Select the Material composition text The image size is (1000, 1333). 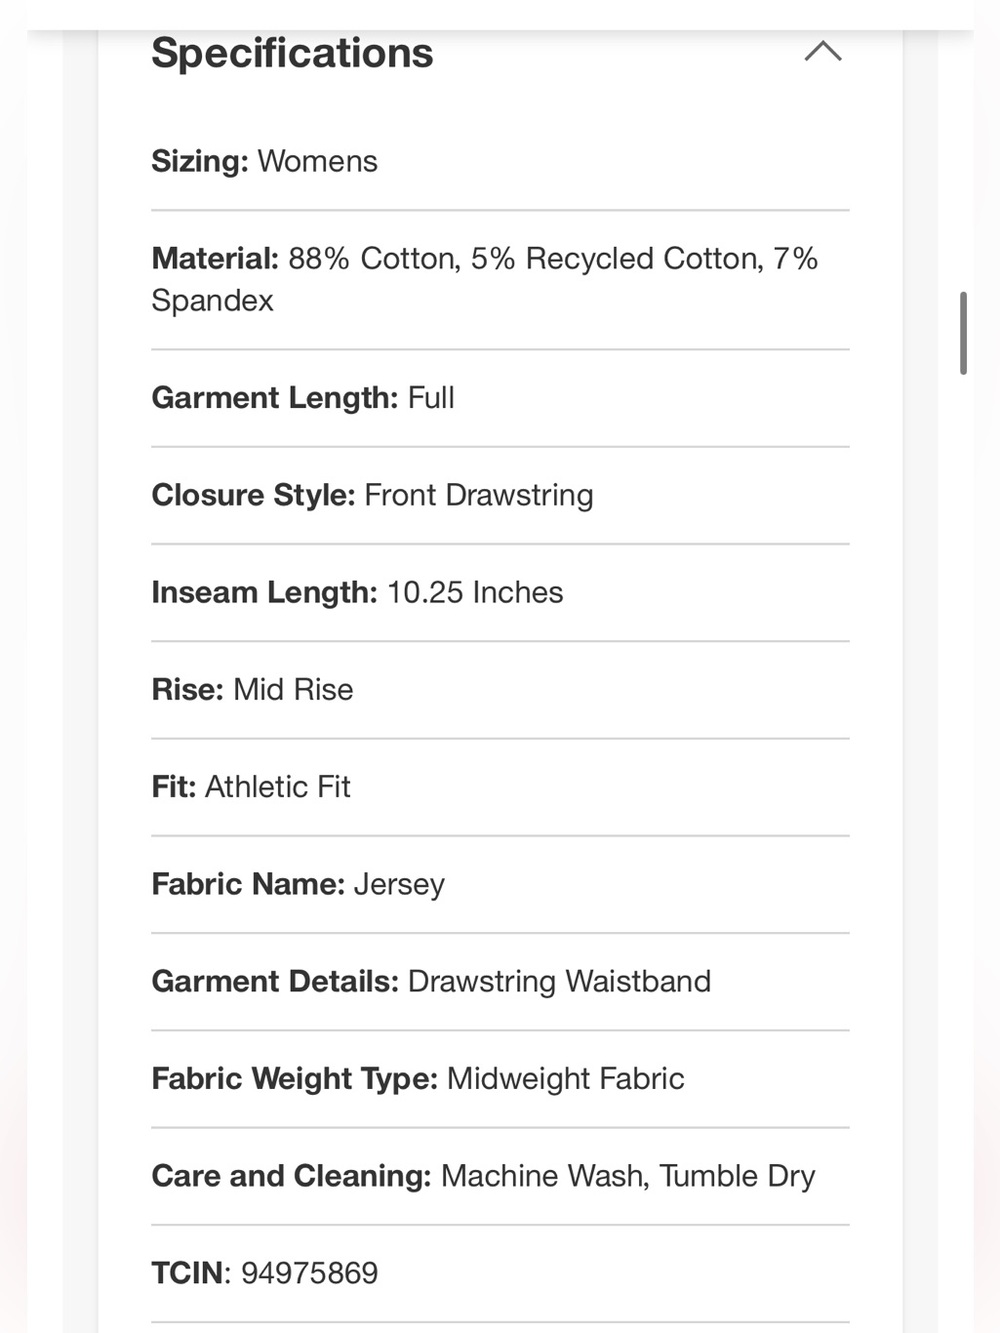tap(485, 279)
